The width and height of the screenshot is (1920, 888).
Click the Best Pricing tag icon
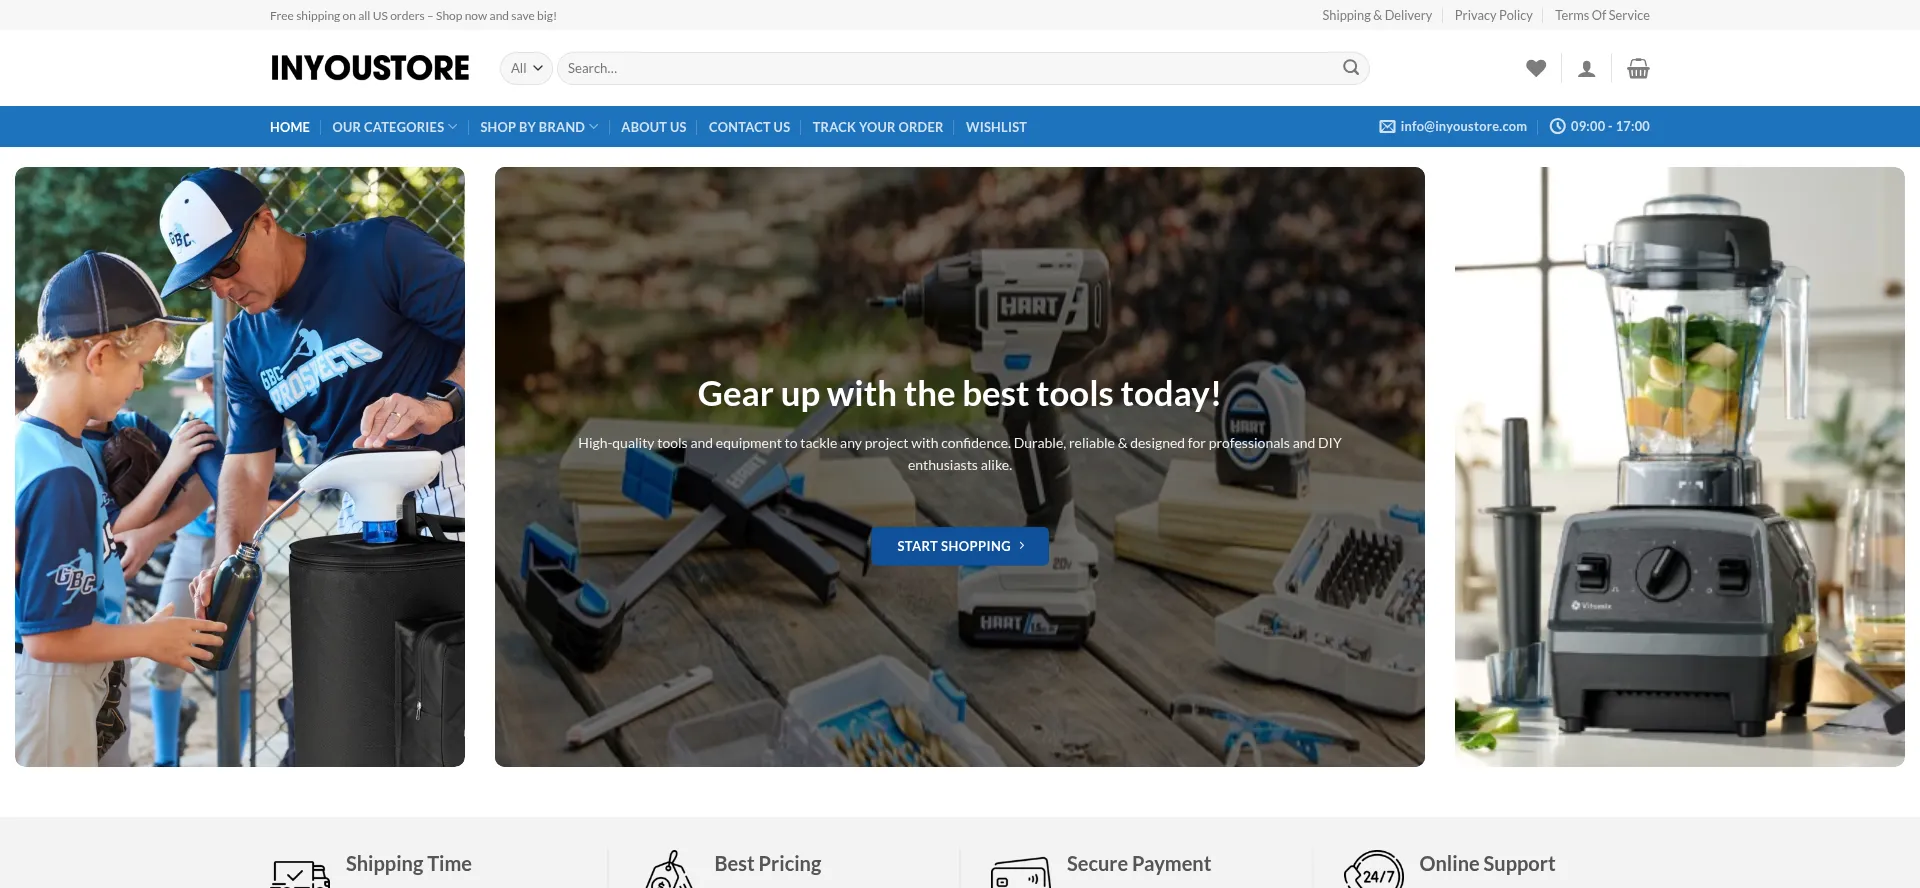(x=669, y=870)
